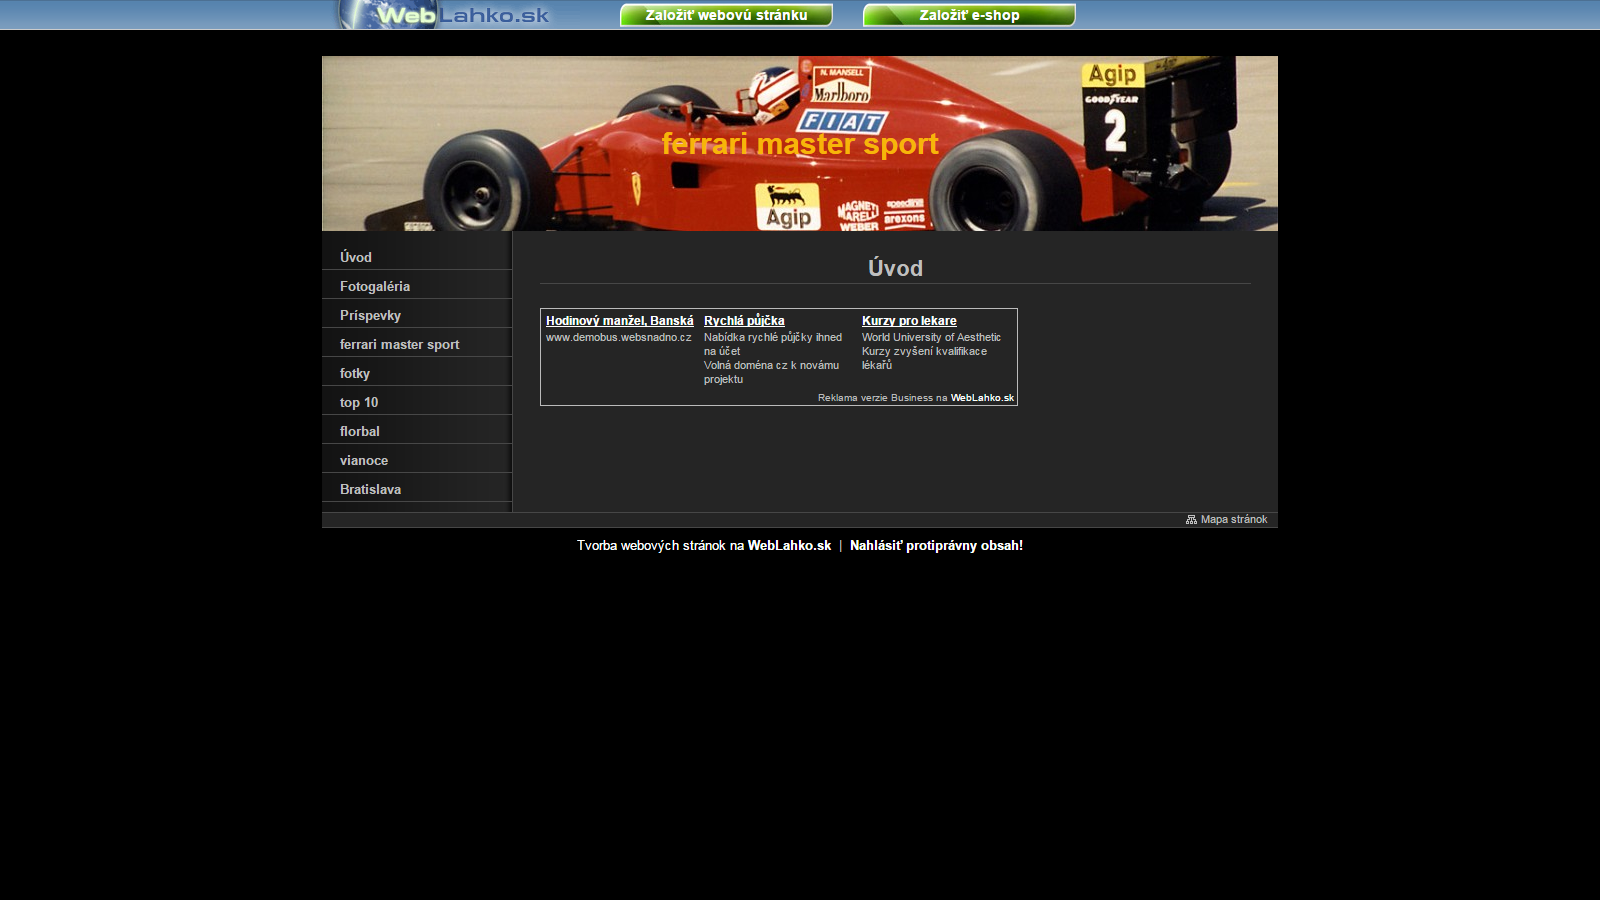Image resolution: width=1600 pixels, height=900 pixels.
Task: Go to the Bratislava page
Action: point(417,489)
